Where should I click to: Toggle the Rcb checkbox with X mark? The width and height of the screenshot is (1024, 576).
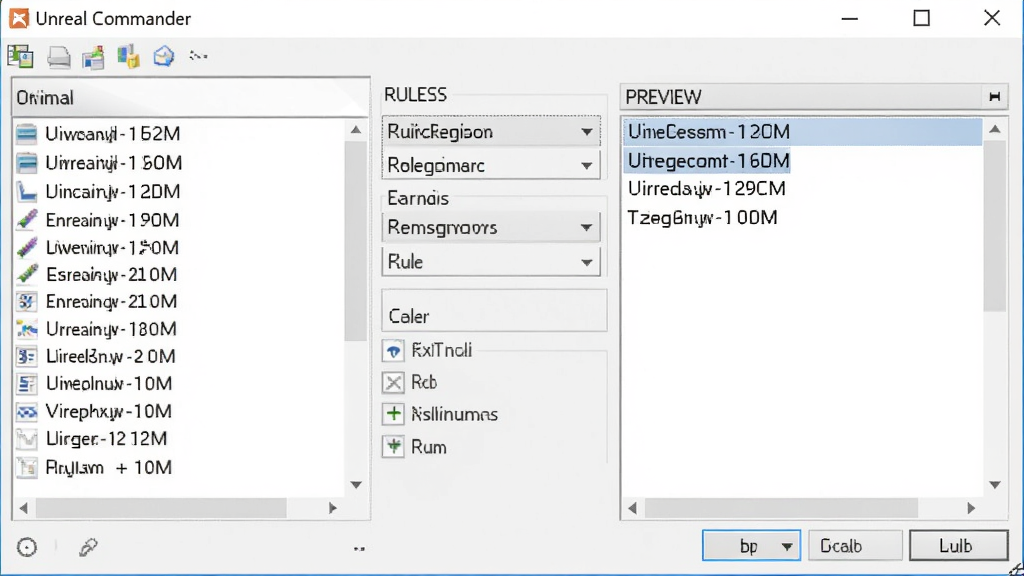(x=393, y=383)
